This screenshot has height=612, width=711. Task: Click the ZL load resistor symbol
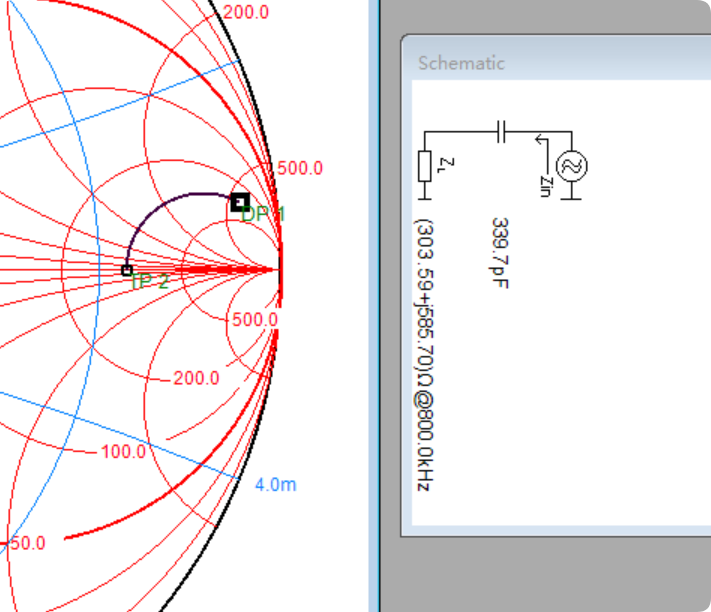[425, 165]
